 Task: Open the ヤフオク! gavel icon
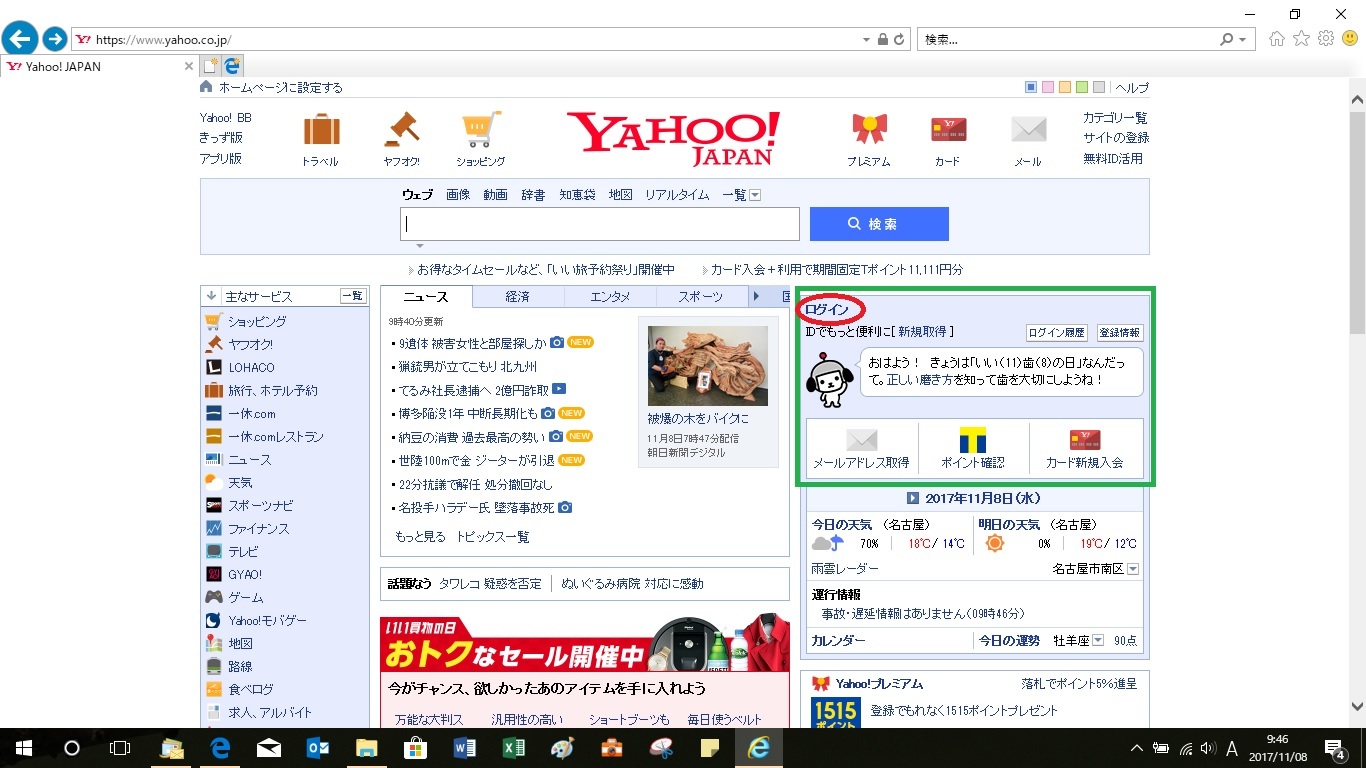(x=401, y=129)
